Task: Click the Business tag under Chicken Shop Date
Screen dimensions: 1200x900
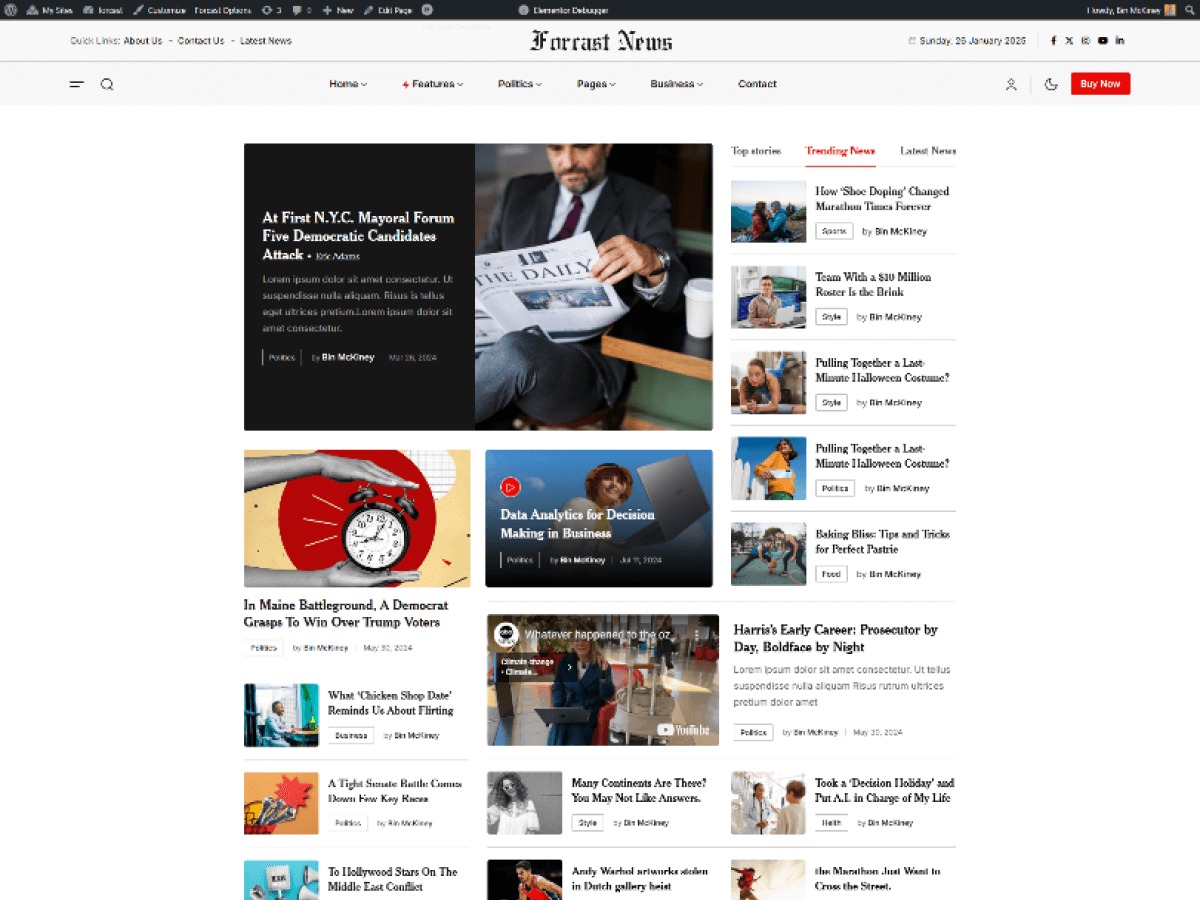Action: tap(351, 735)
